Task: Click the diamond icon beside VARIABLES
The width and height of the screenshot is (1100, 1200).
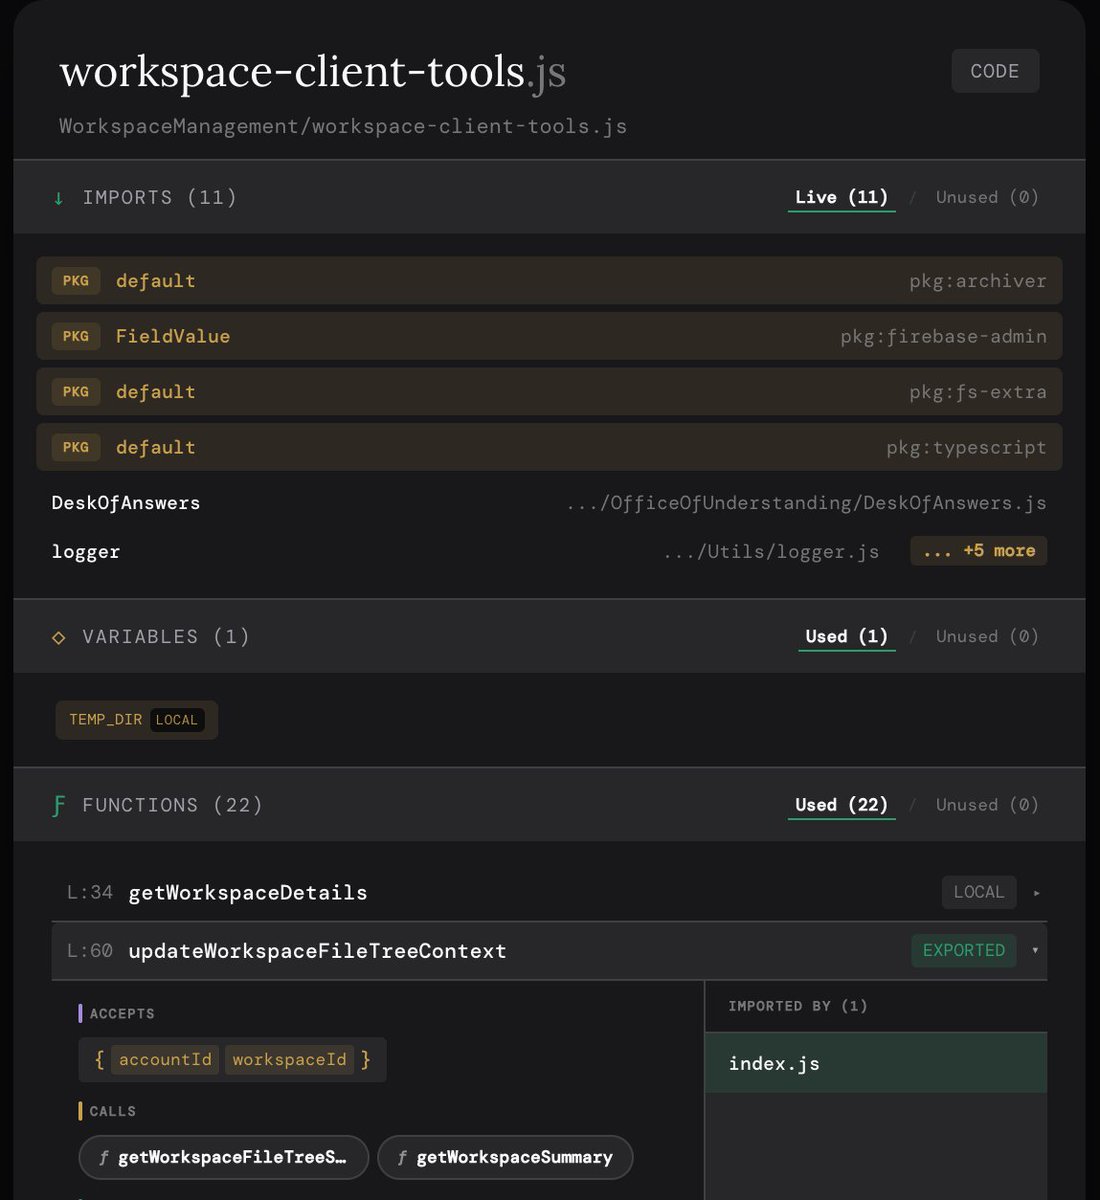Action: click(x=58, y=636)
